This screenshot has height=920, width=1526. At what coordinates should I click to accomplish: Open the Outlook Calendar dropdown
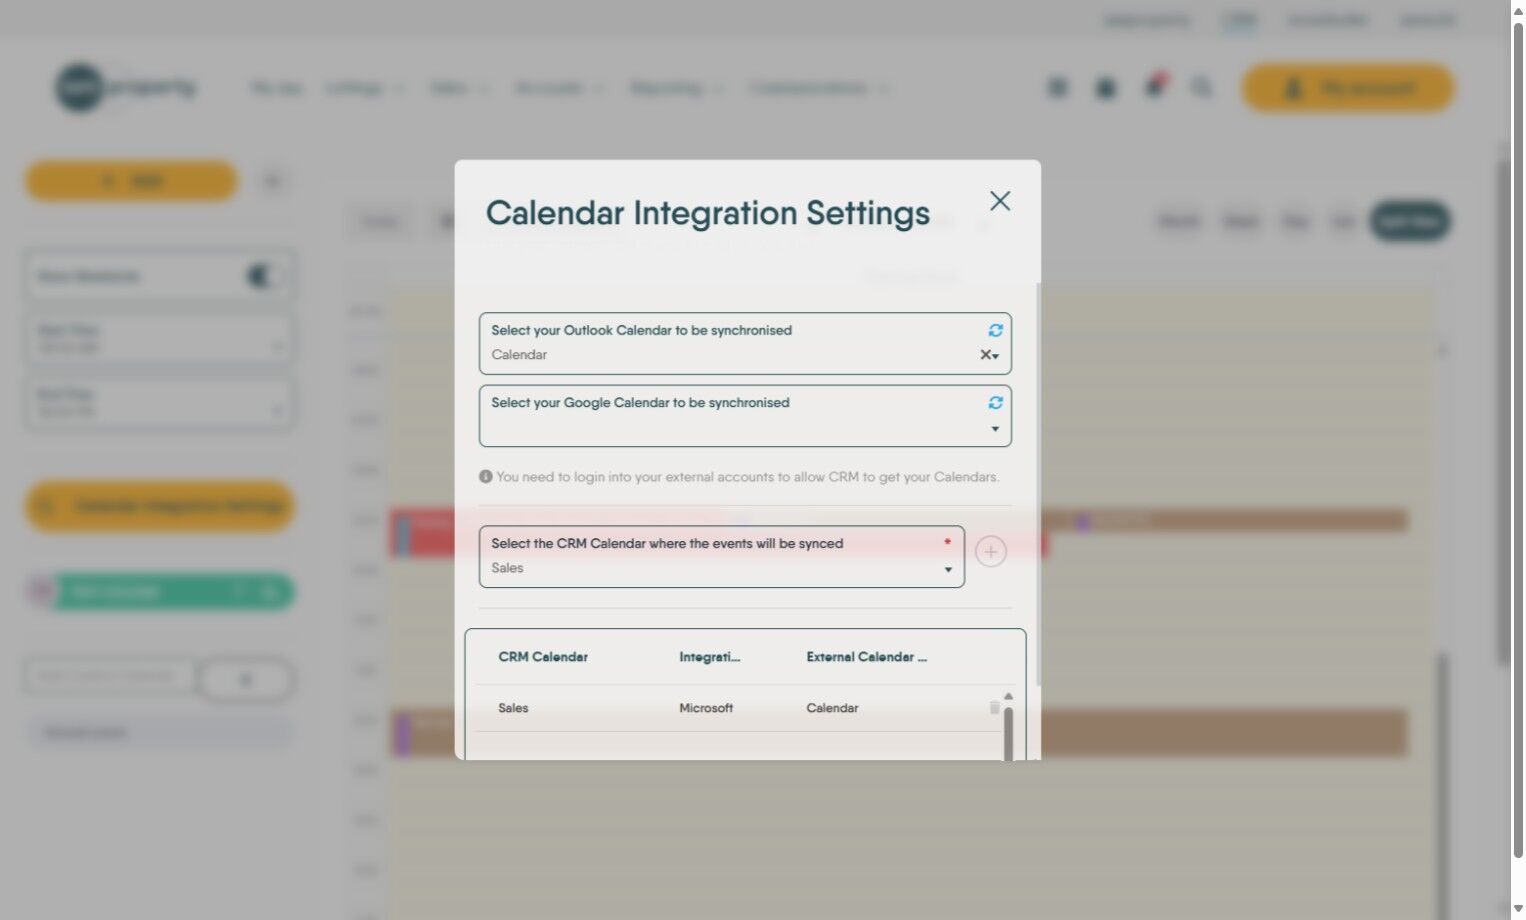[x=996, y=356]
